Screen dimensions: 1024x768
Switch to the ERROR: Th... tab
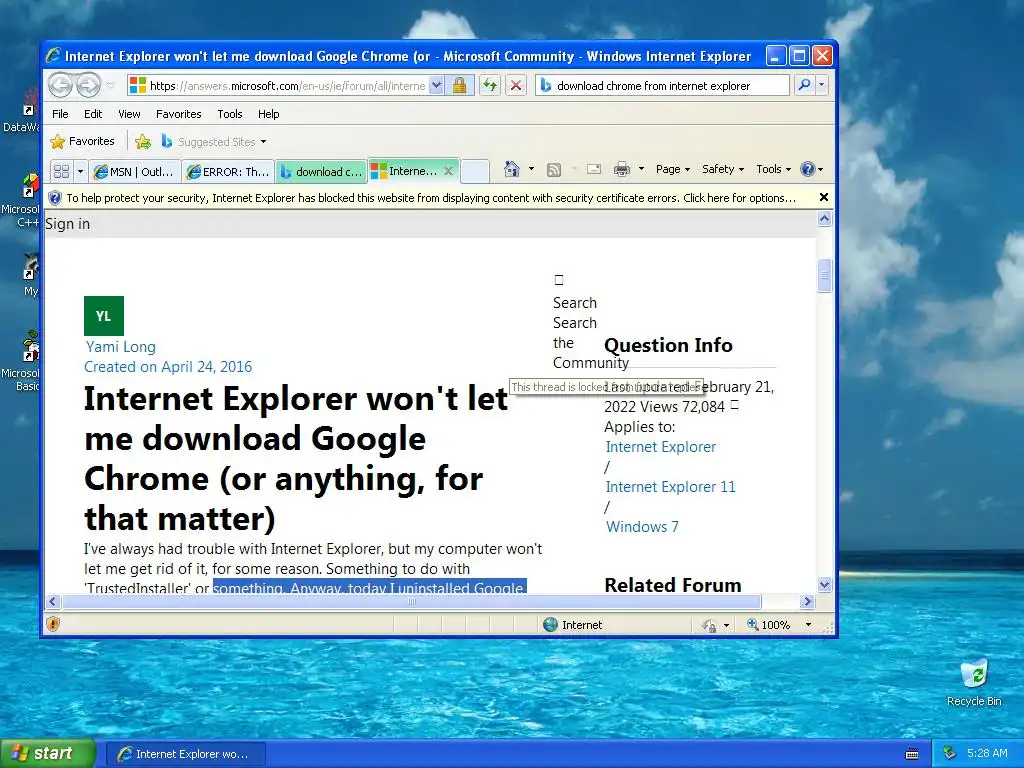228,172
